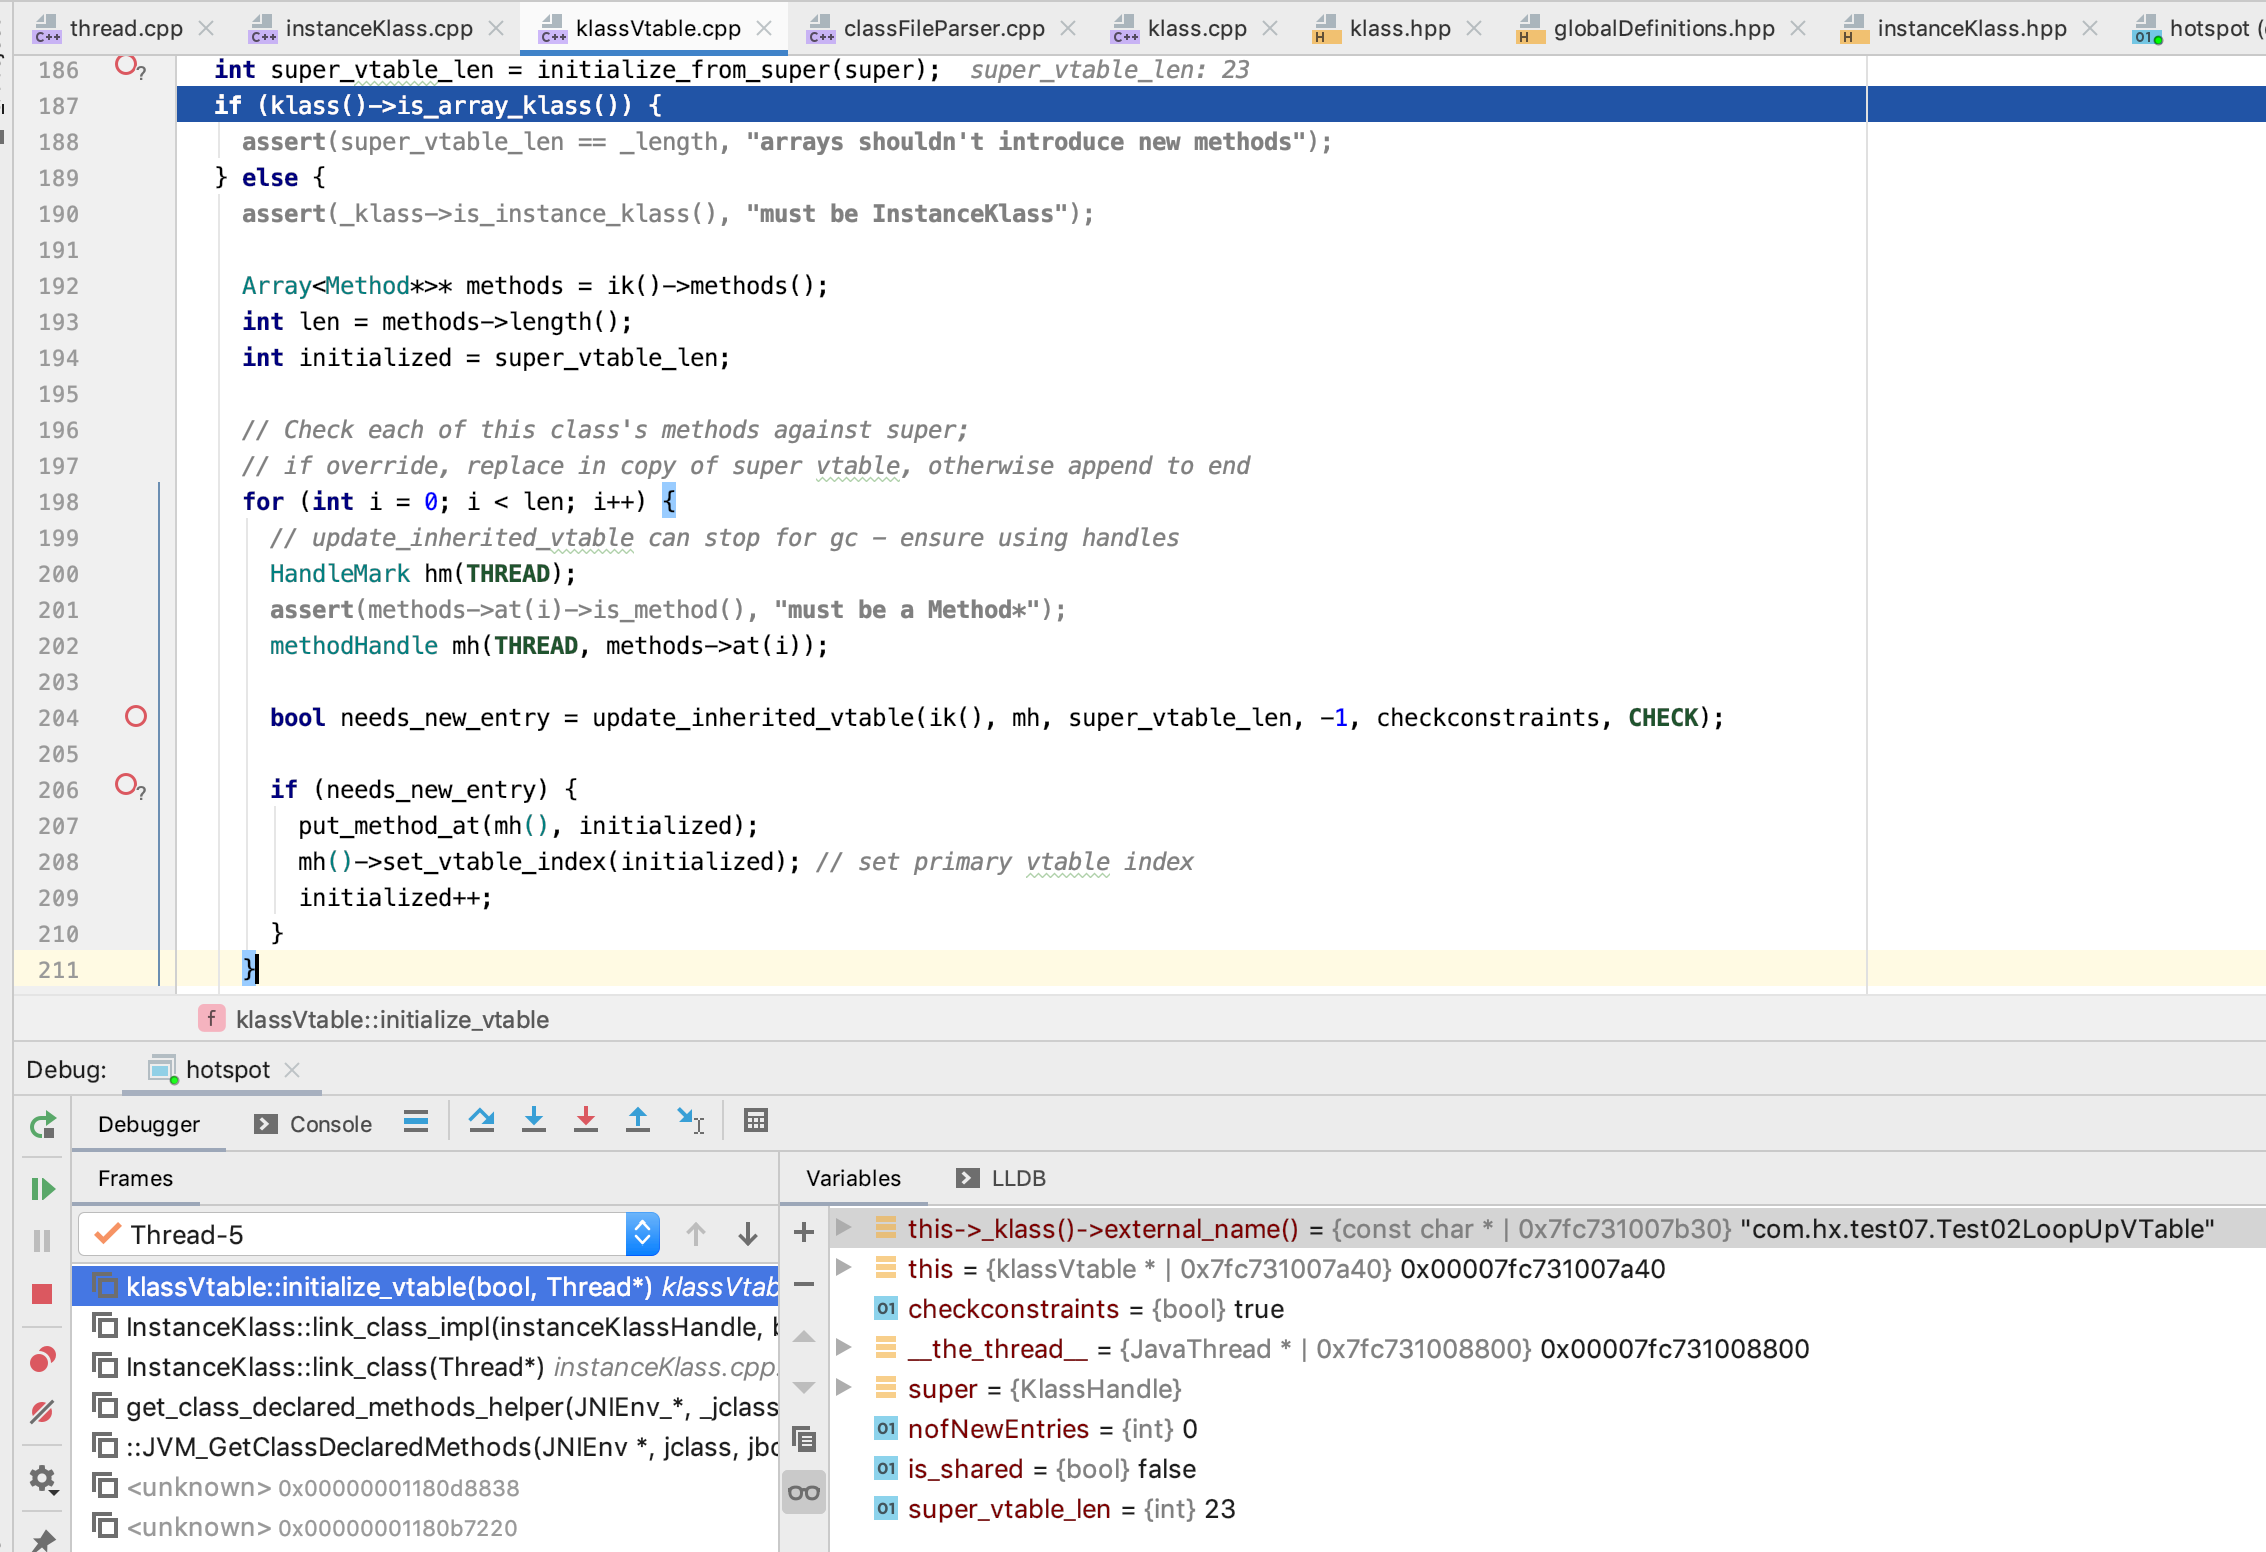Click the Step Out debugger icon
This screenshot has height=1552, width=2266.
click(x=638, y=1121)
